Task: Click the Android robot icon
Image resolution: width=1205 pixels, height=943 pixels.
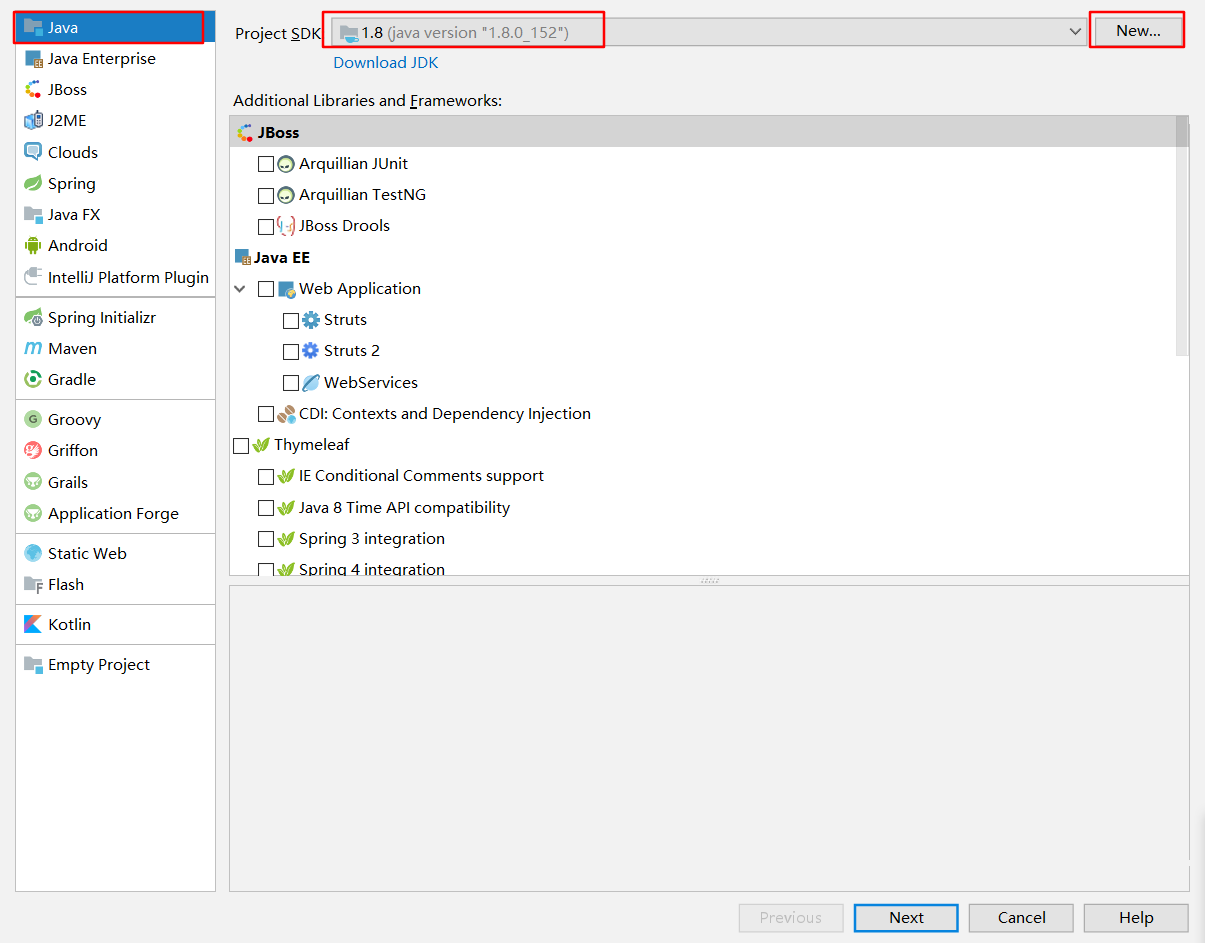Action: coord(33,245)
